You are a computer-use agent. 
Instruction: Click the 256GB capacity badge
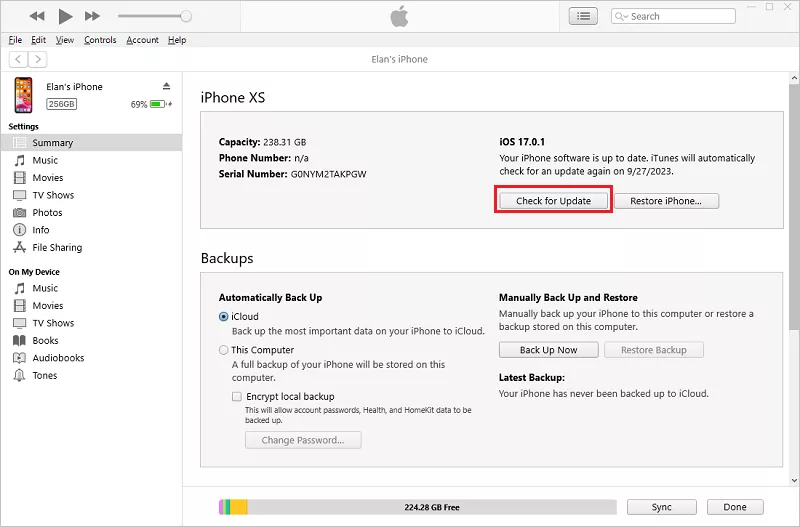(62, 104)
